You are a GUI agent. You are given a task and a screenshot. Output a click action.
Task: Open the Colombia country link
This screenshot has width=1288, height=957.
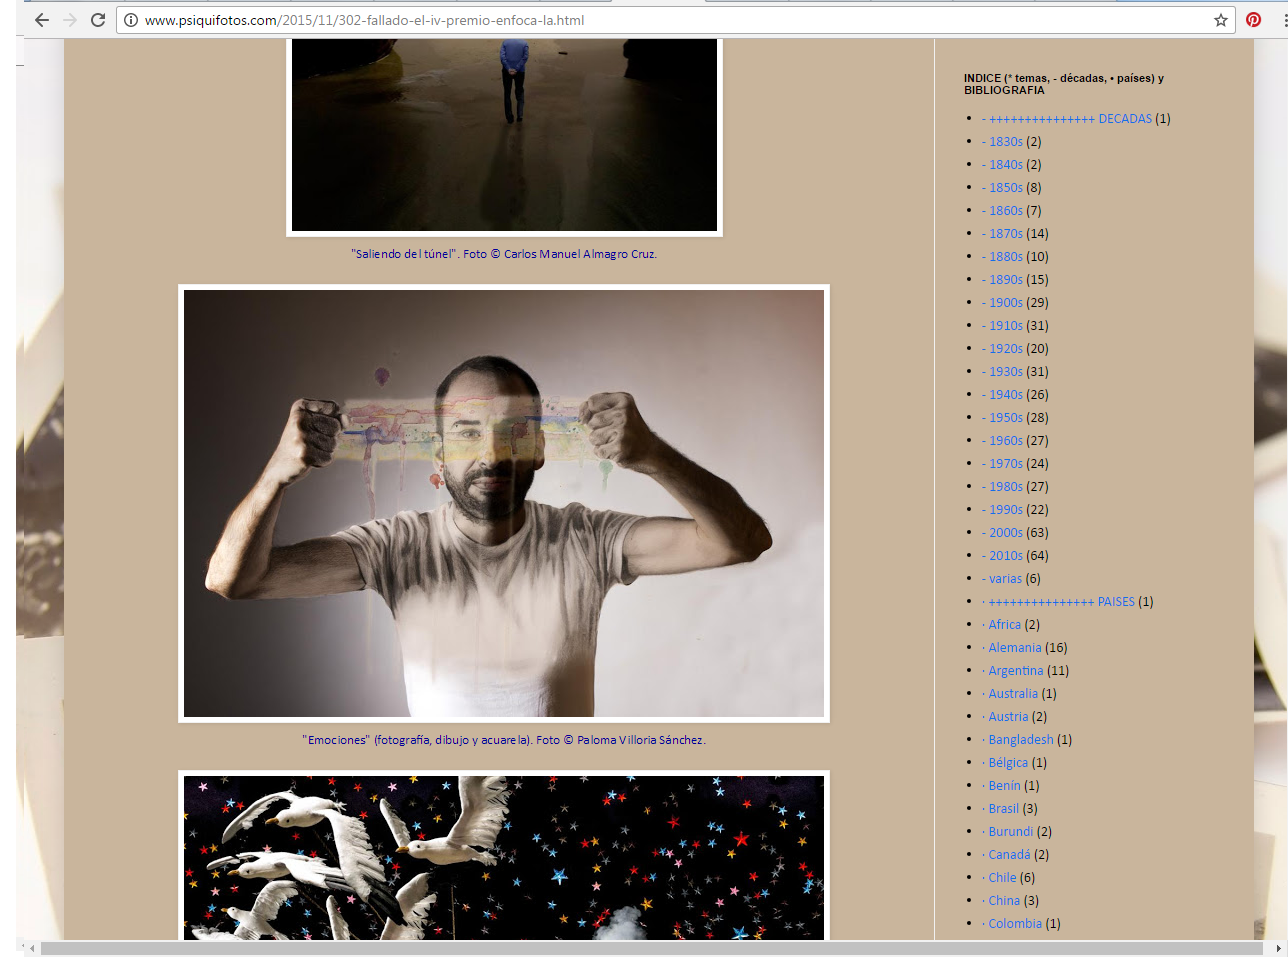tap(1014, 924)
